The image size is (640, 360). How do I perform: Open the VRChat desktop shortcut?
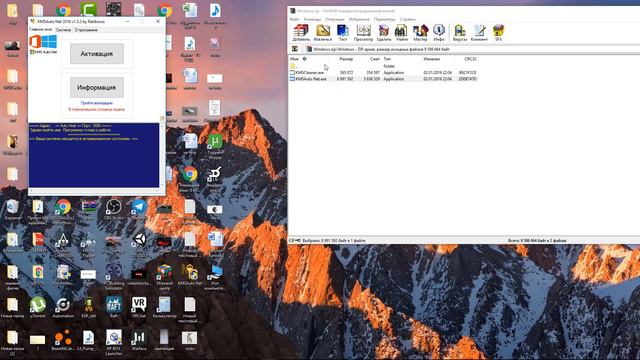[139, 307]
